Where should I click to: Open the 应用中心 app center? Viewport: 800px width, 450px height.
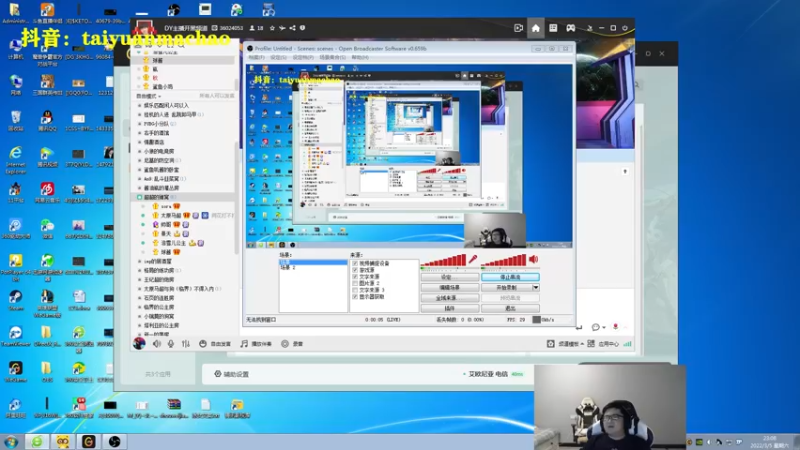[x=603, y=344]
